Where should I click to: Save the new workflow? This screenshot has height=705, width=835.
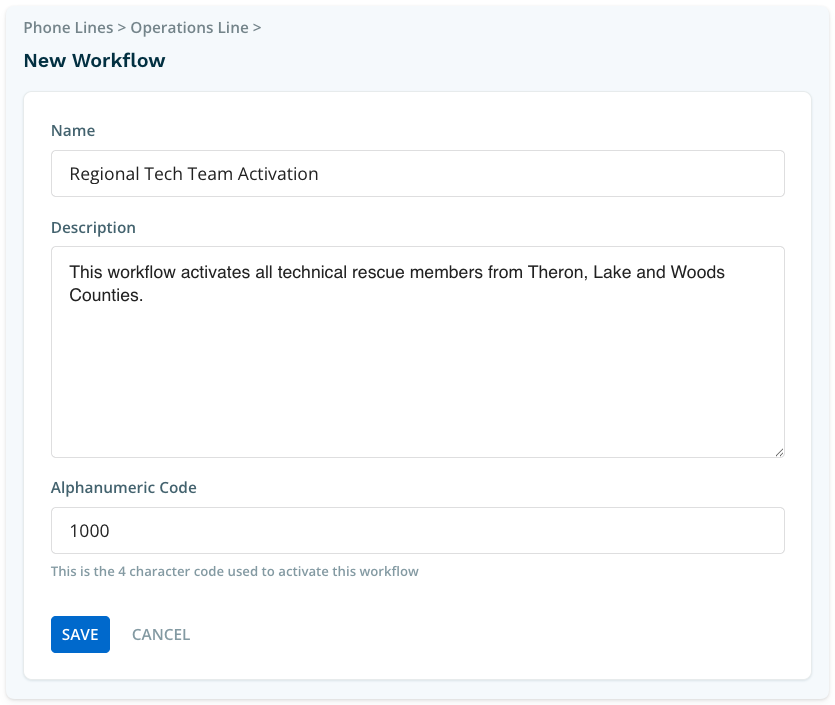(x=80, y=634)
